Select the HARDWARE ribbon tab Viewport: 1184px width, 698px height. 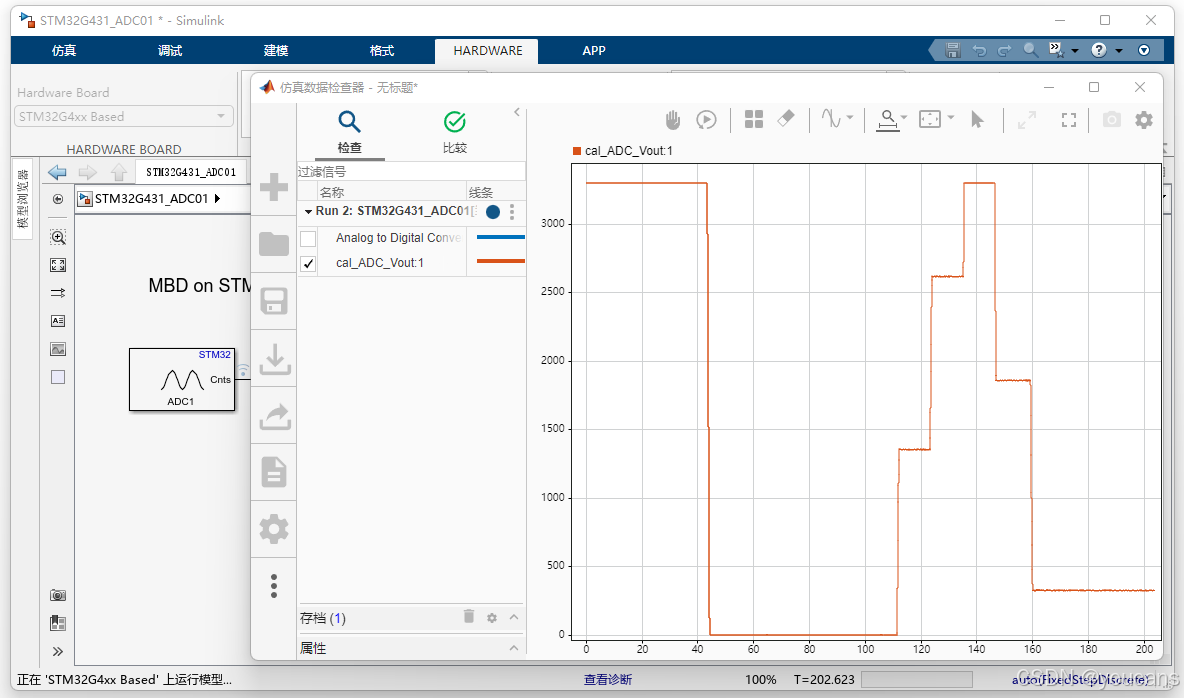(x=487, y=51)
